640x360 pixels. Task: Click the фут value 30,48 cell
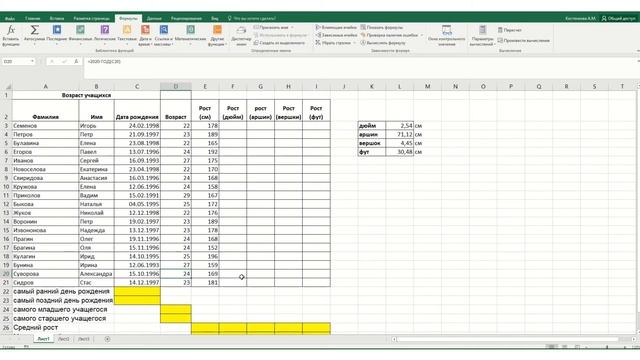pos(400,152)
